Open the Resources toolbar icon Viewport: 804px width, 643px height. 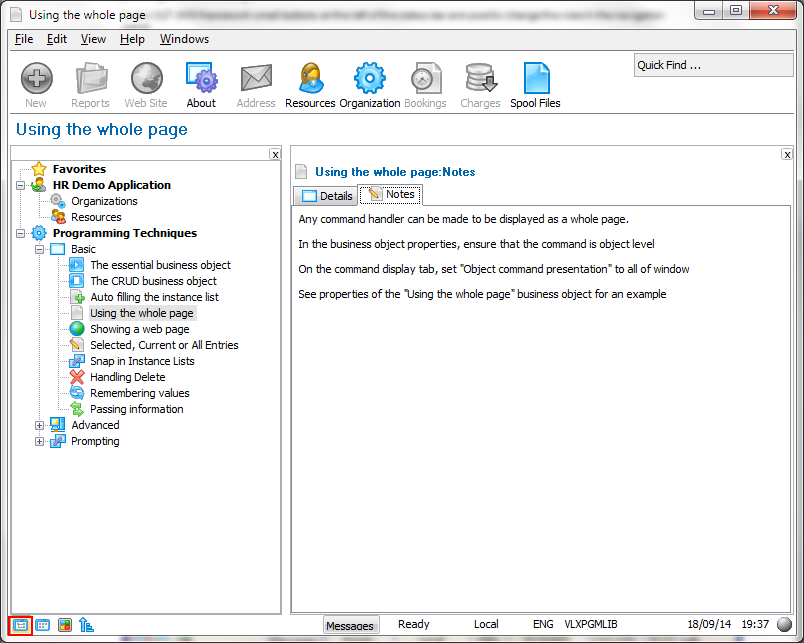tap(311, 79)
